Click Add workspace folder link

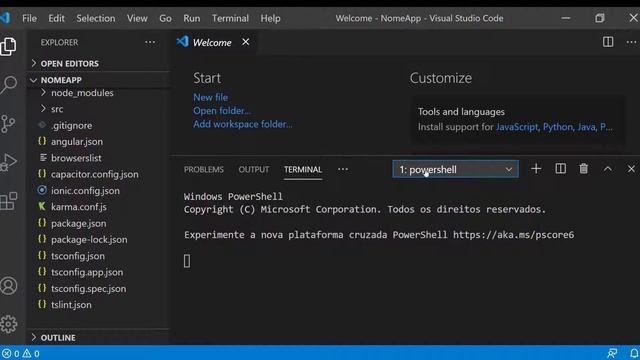coord(242,124)
